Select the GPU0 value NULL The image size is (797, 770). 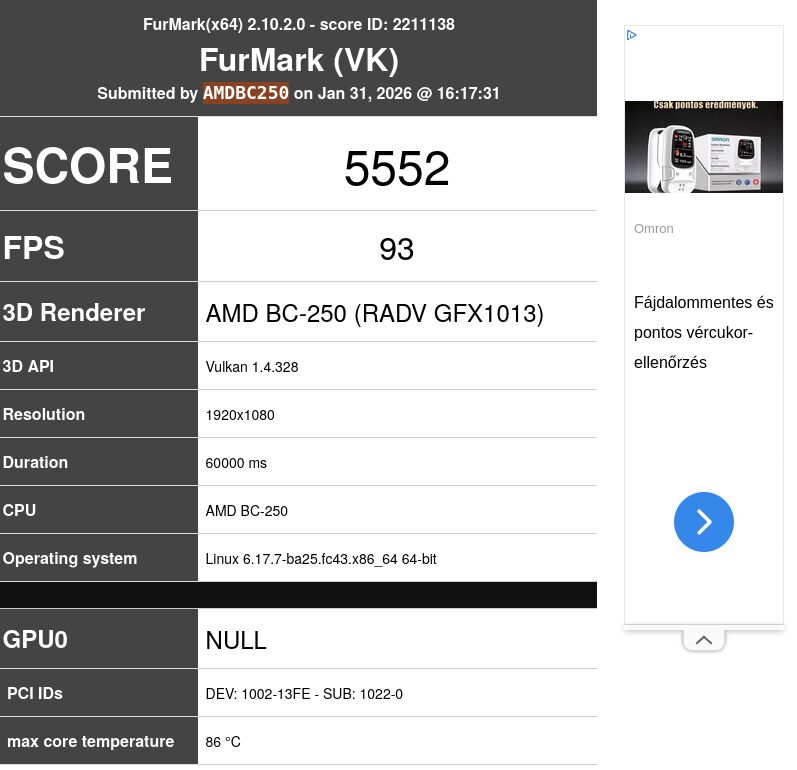[236, 640]
